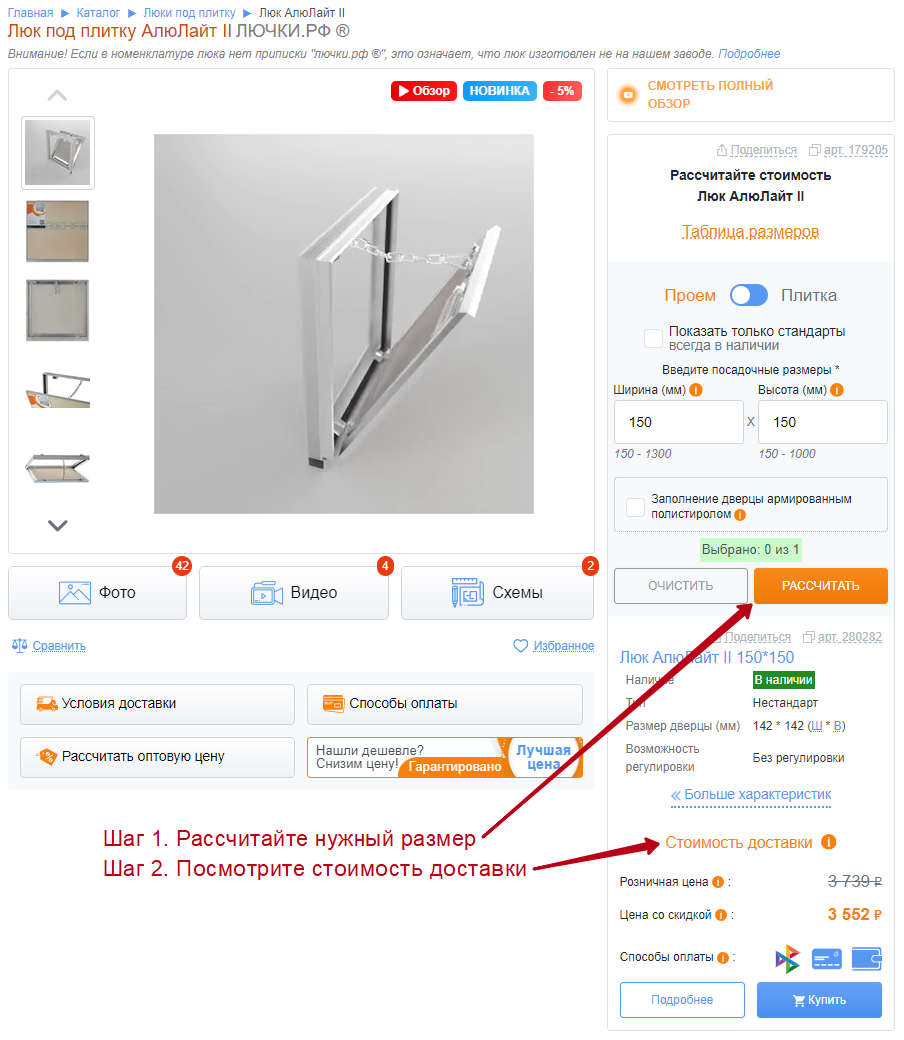Toggle the Проем / Плитка switch

(749, 295)
